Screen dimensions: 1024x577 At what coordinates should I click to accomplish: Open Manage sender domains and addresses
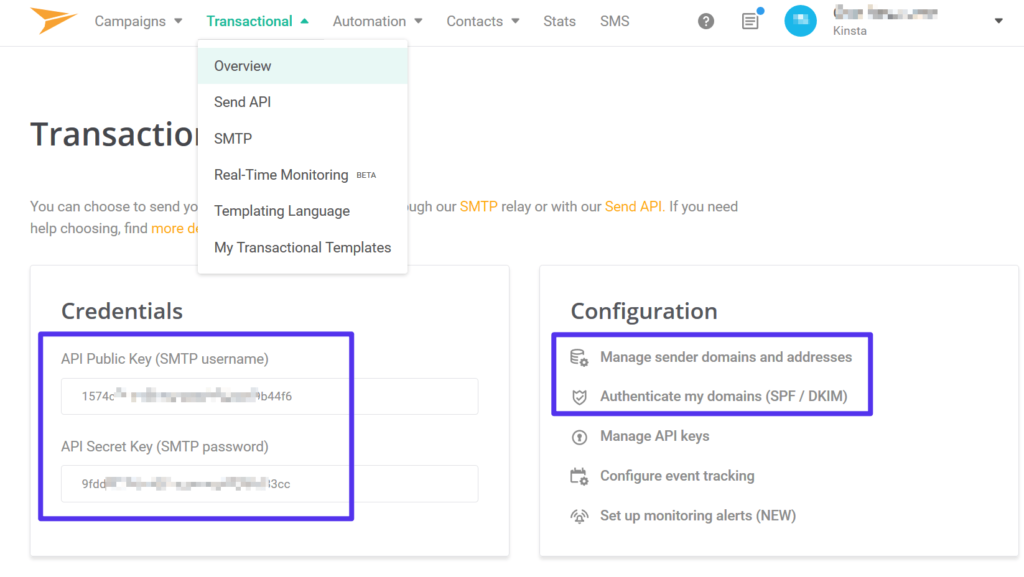coord(726,356)
